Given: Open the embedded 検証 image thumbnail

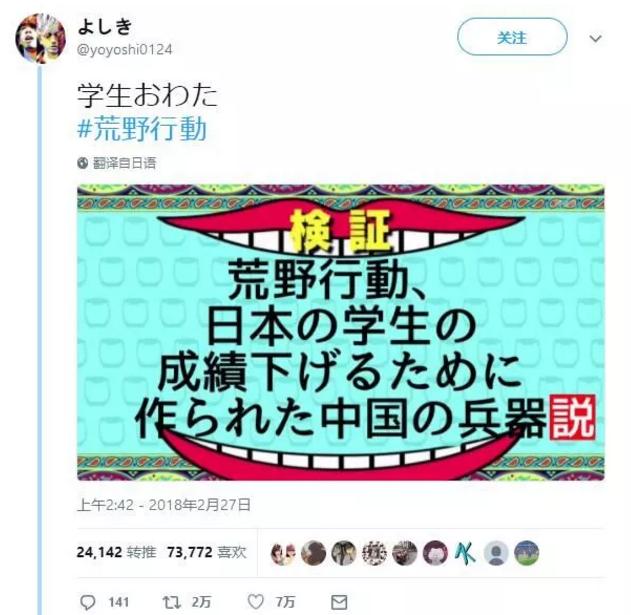Looking at the screenshot, I should click(340, 332).
